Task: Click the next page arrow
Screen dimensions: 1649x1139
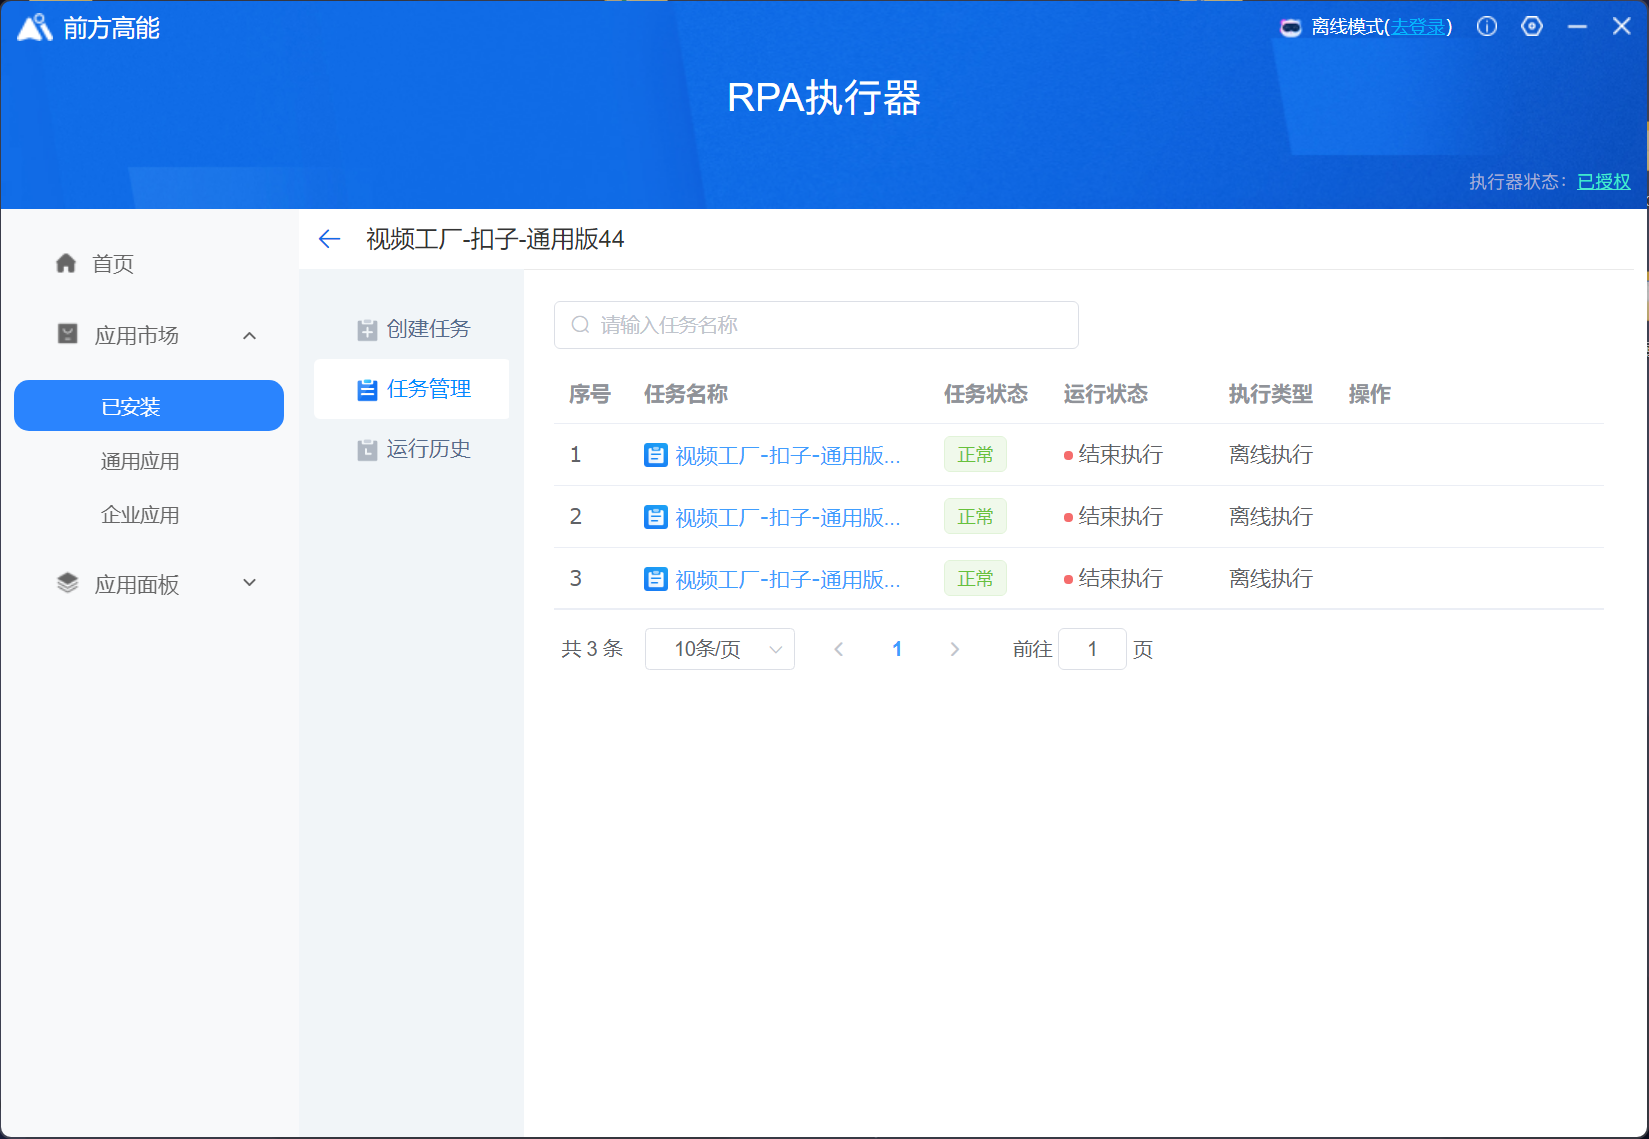Action: point(954,650)
